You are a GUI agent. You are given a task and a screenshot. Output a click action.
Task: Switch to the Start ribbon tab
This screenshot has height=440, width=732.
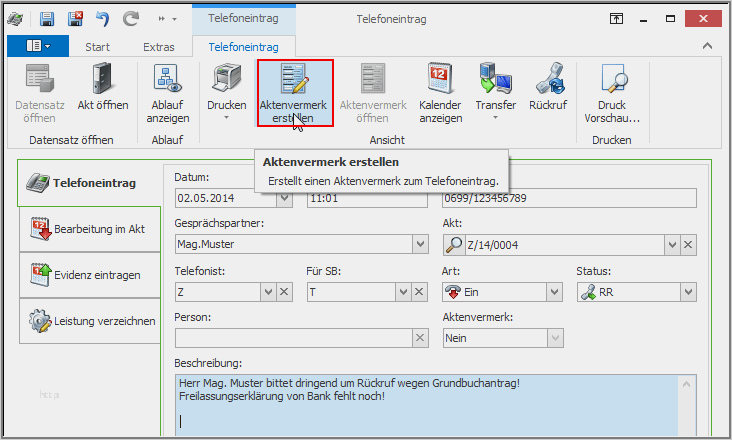pyautogui.click(x=98, y=47)
